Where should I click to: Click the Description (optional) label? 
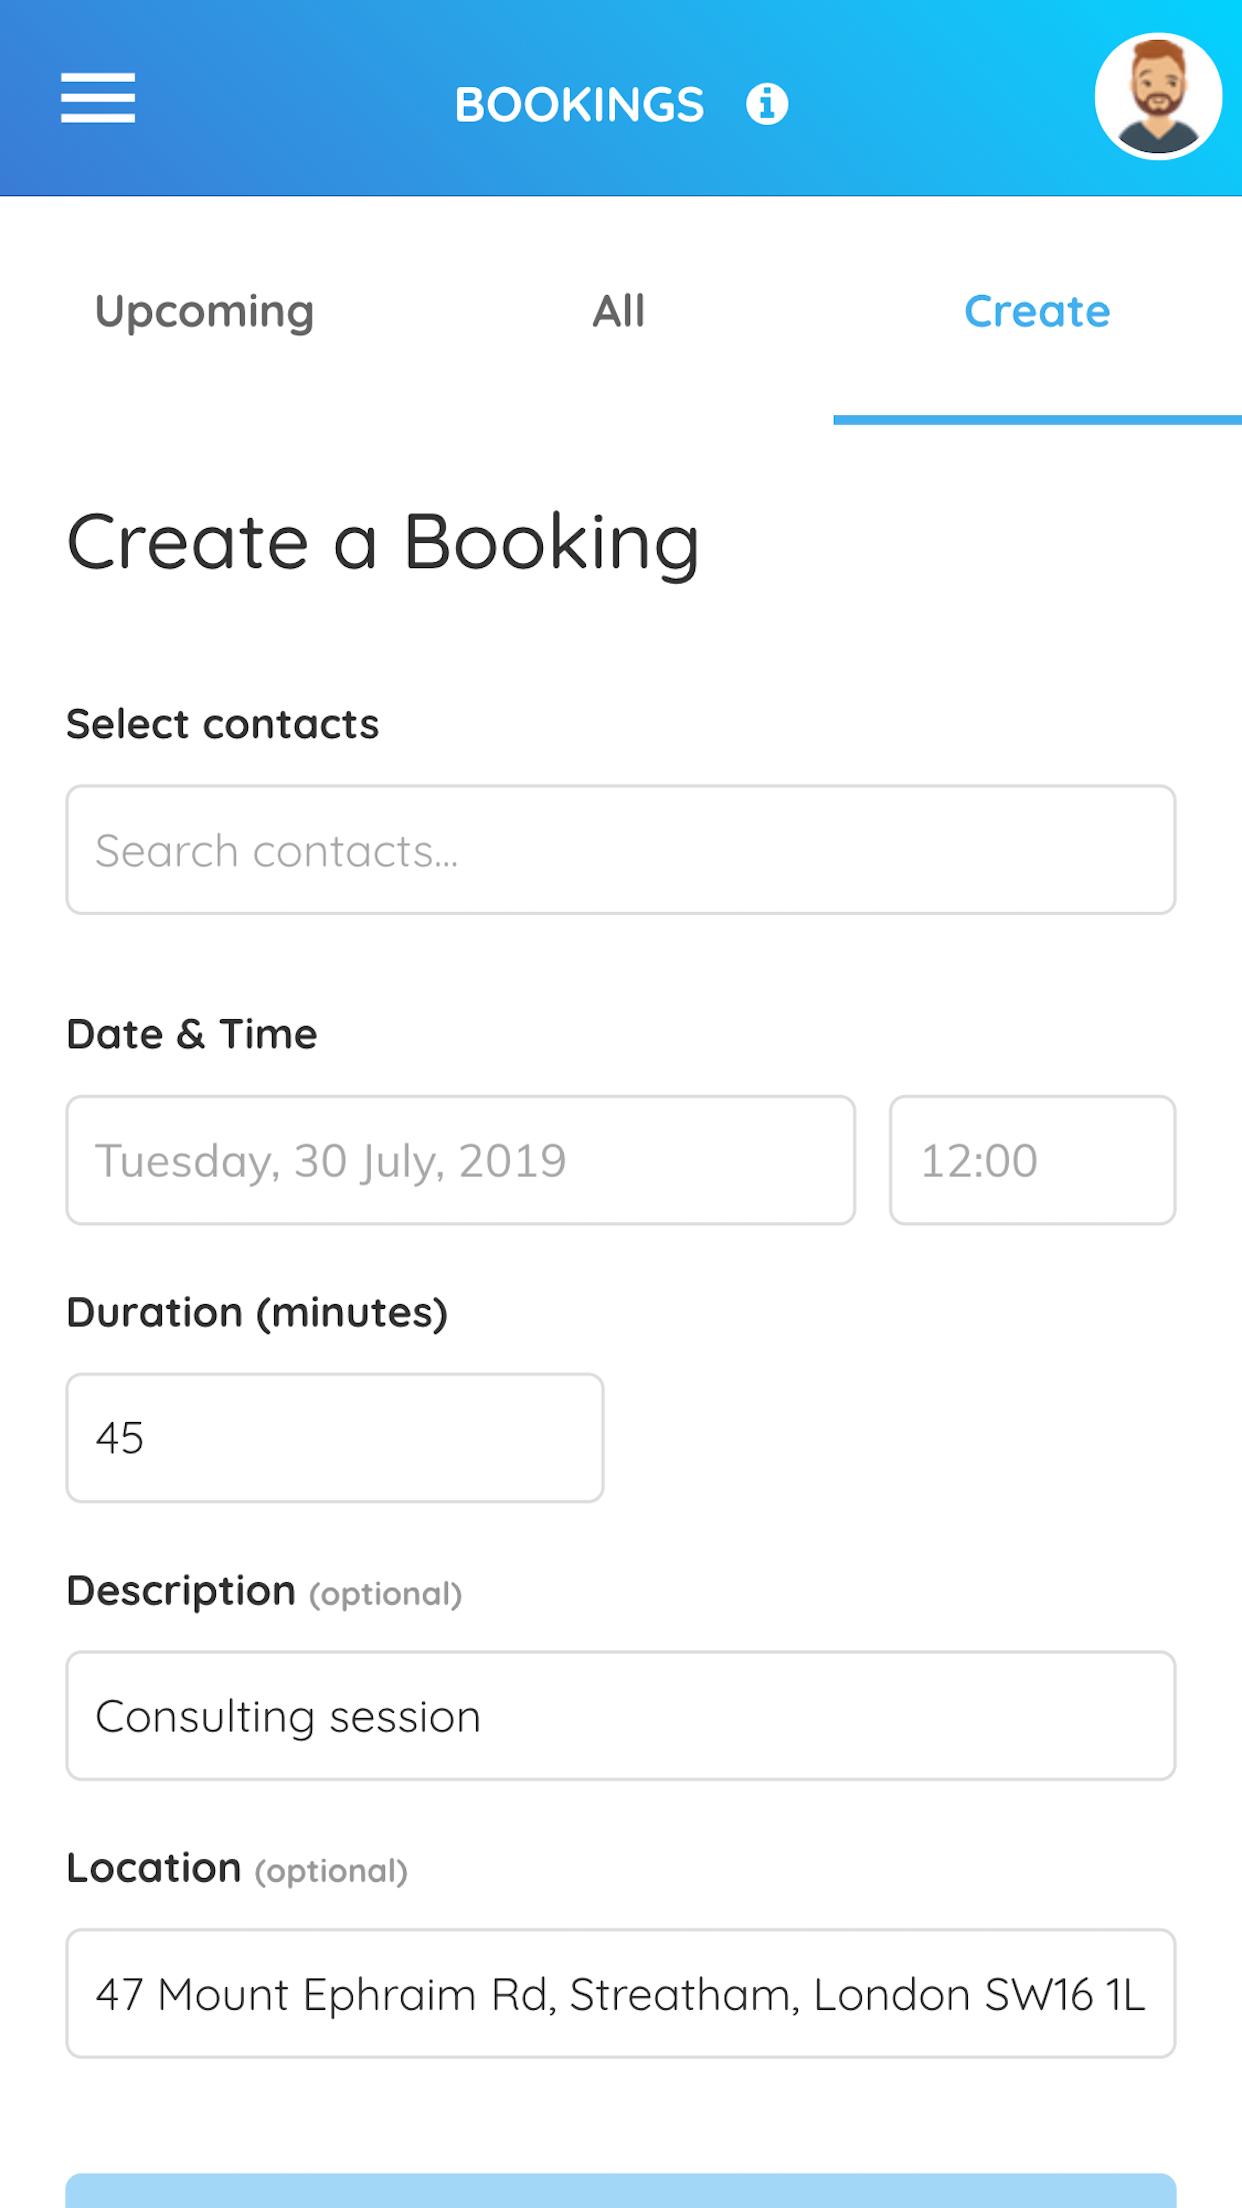(x=264, y=1591)
